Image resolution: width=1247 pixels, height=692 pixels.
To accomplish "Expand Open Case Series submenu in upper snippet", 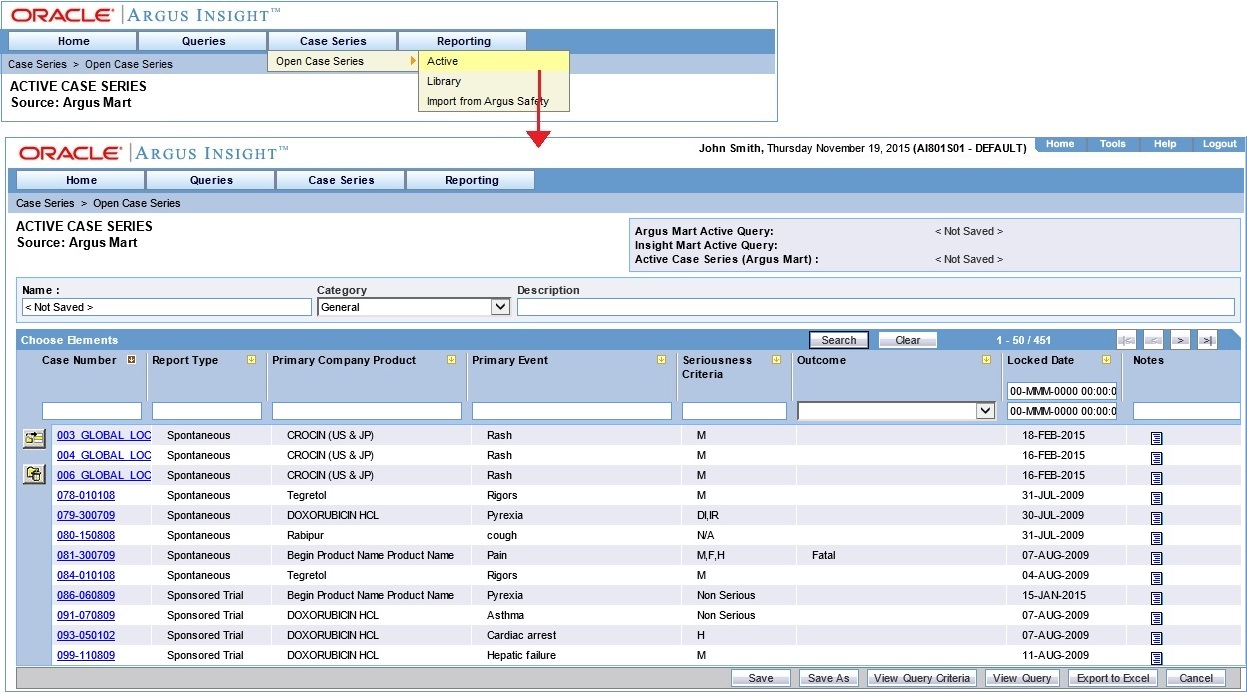I will click(x=343, y=61).
